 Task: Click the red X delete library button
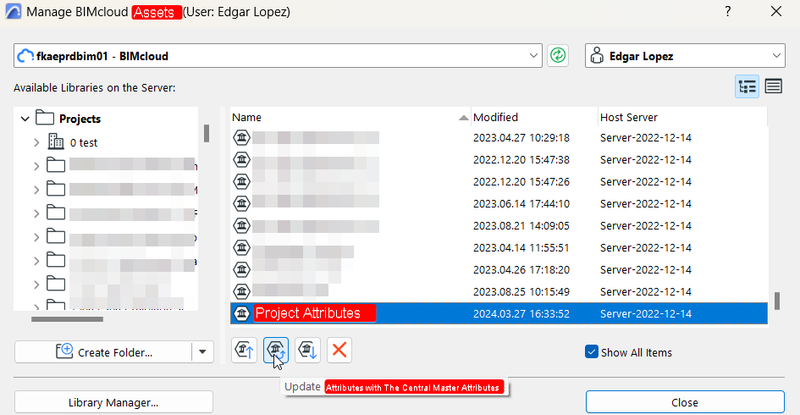(339, 351)
